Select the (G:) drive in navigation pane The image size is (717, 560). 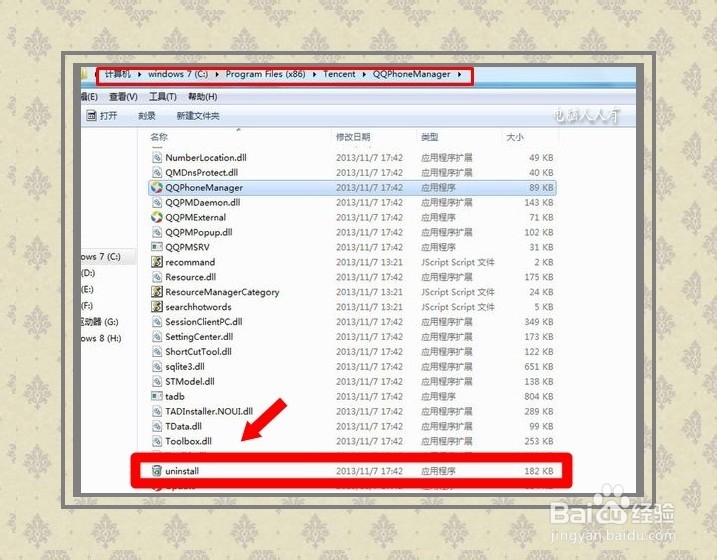(100, 322)
